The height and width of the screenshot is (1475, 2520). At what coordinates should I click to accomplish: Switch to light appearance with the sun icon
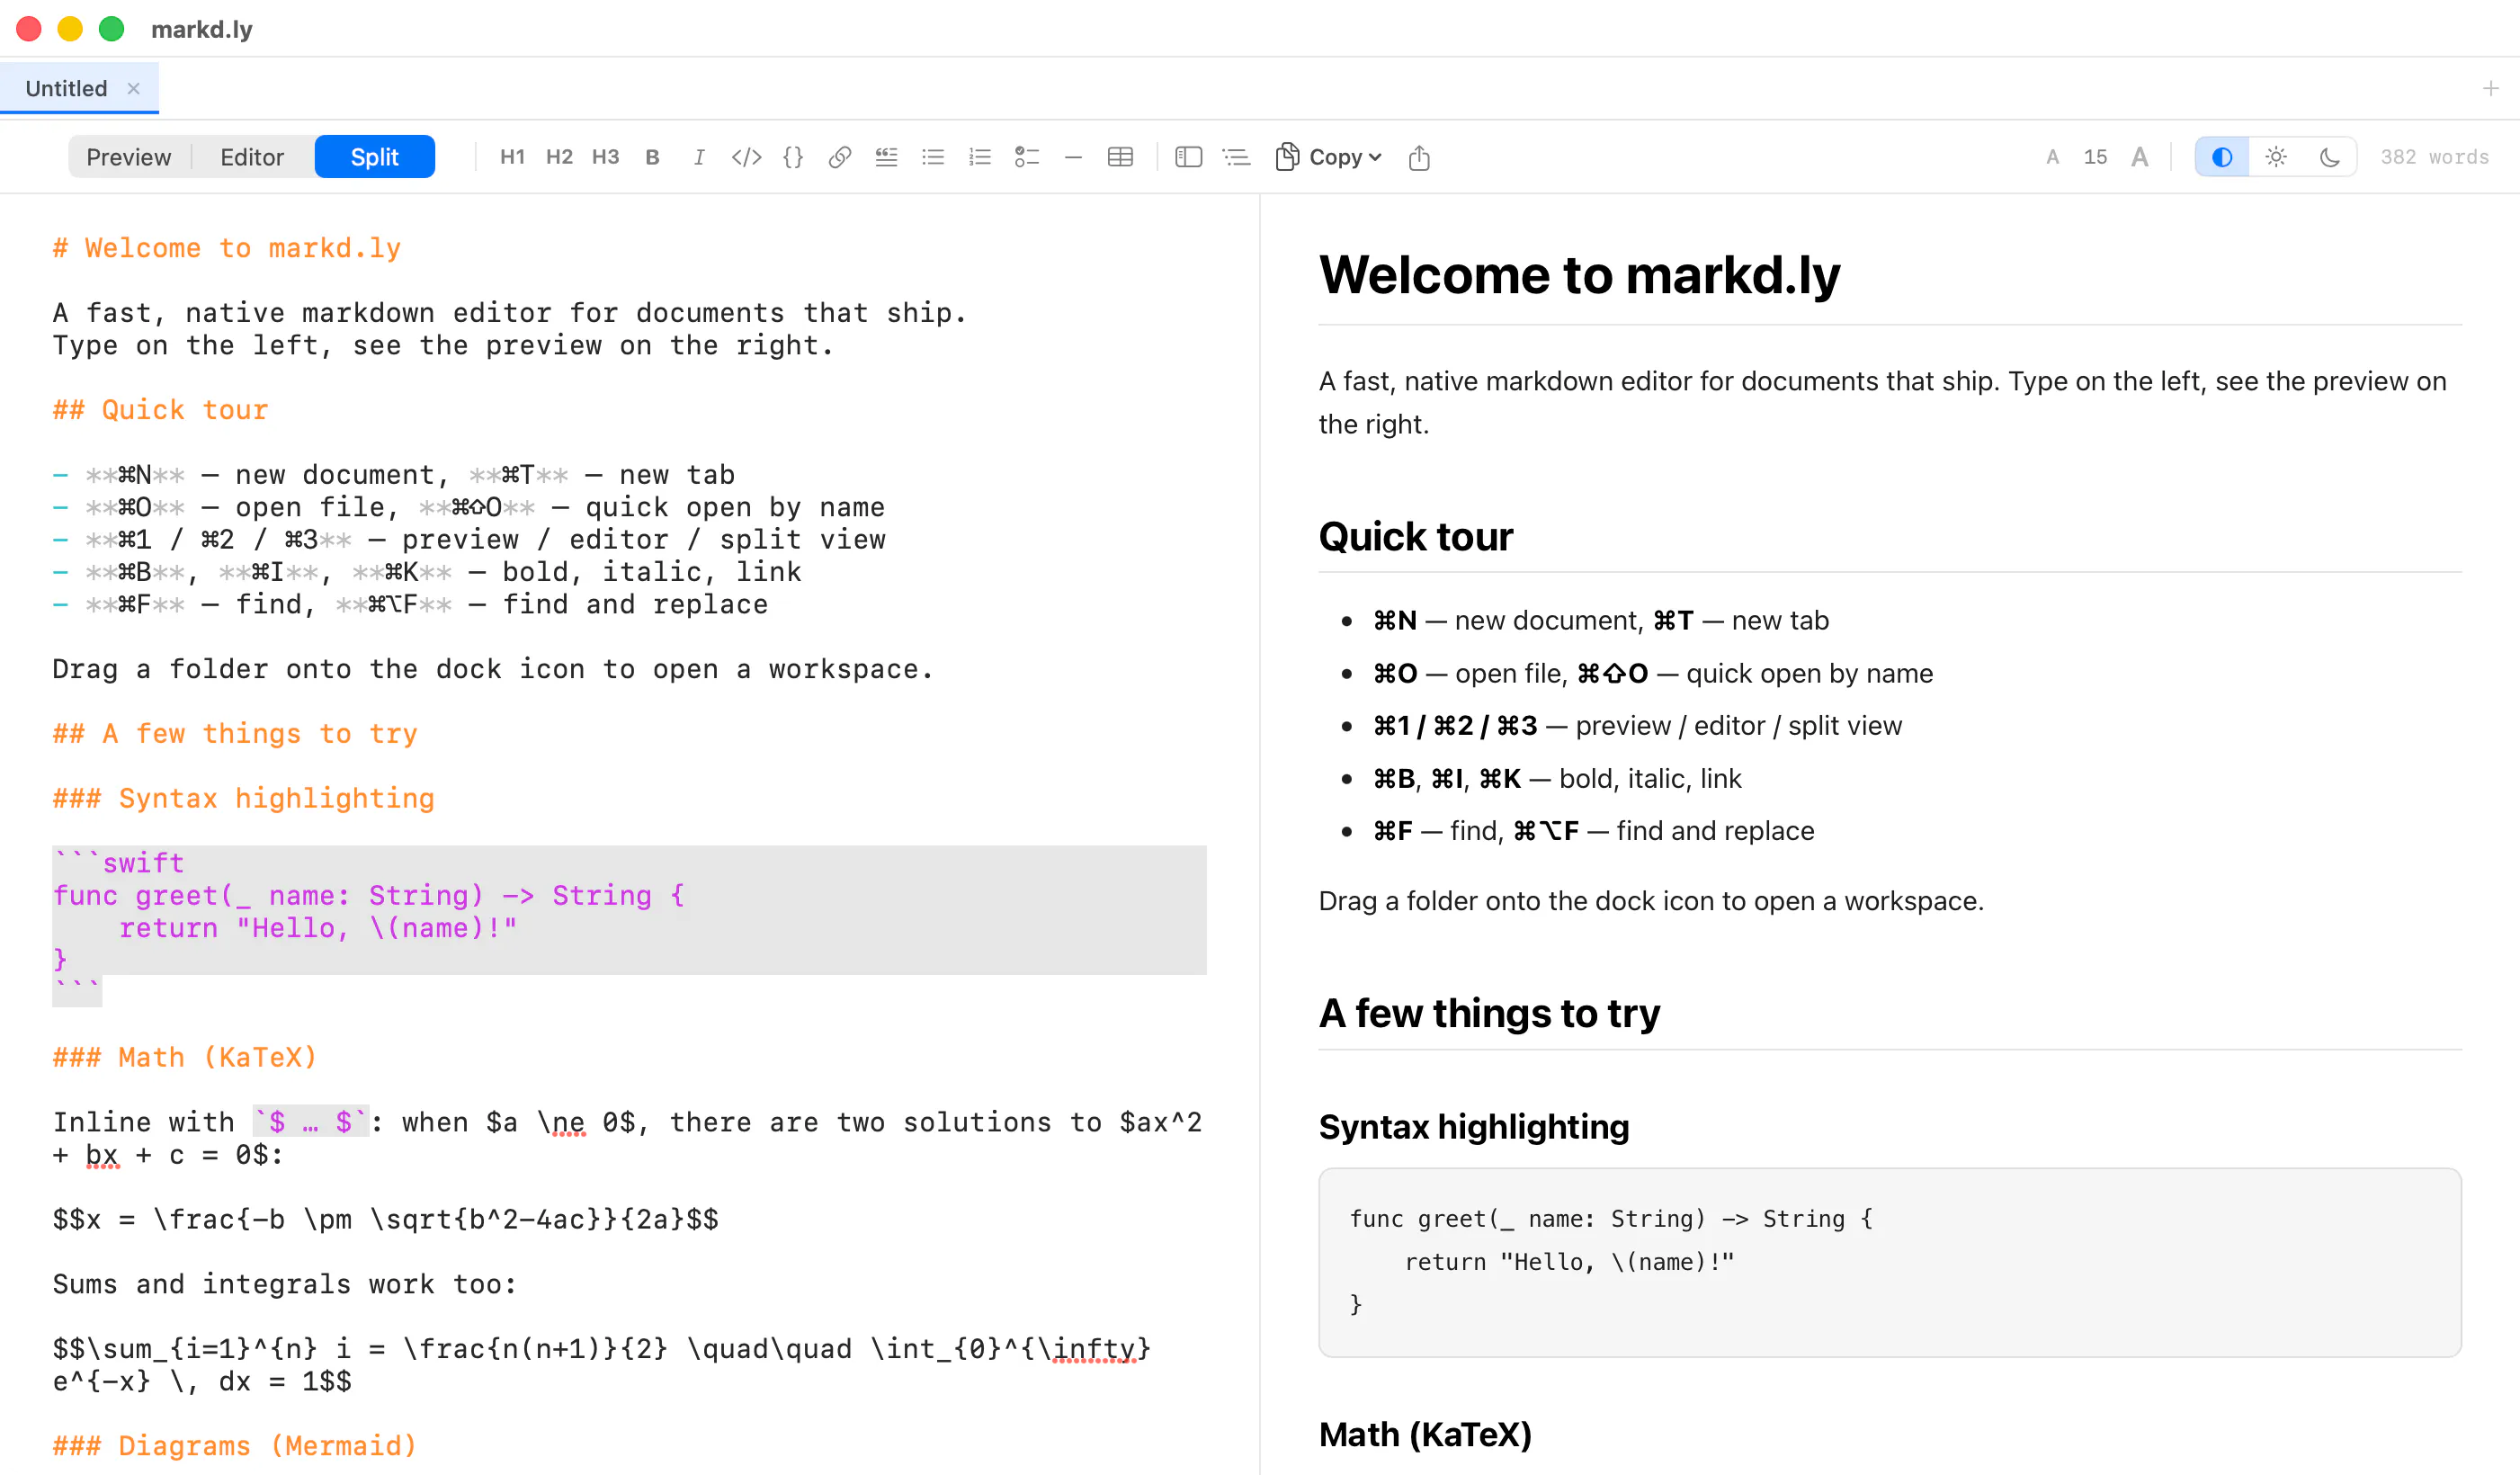tap(2276, 157)
